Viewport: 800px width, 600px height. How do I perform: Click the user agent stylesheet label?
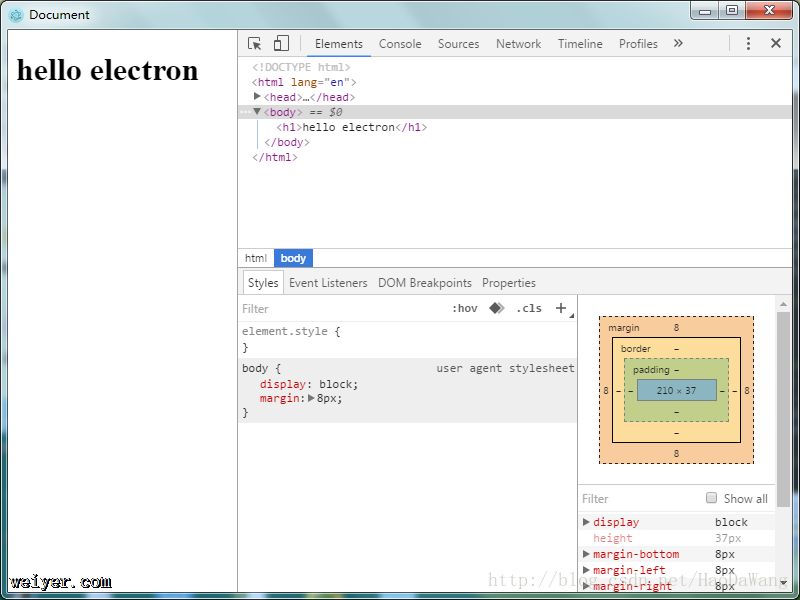coord(505,368)
